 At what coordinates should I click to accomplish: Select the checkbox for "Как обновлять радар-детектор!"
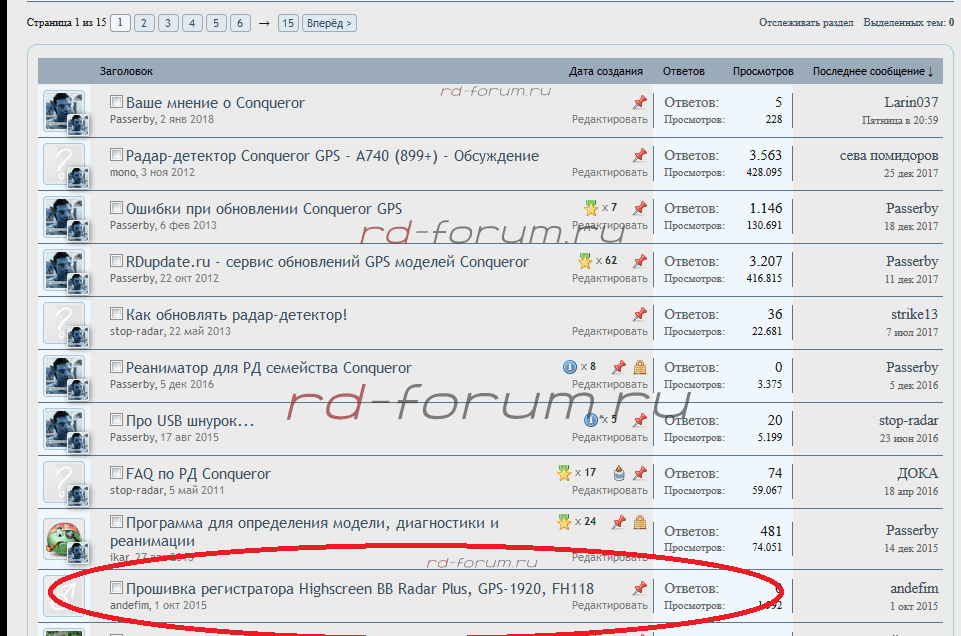point(116,314)
